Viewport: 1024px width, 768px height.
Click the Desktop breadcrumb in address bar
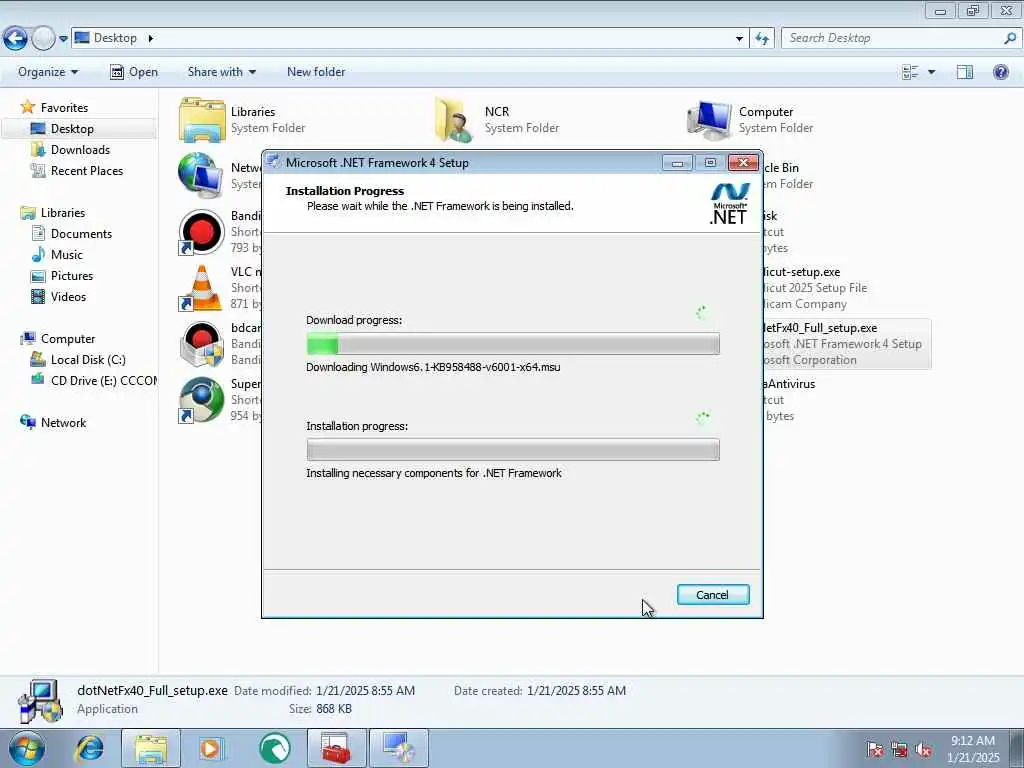pyautogui.click(x=115, y=38)
